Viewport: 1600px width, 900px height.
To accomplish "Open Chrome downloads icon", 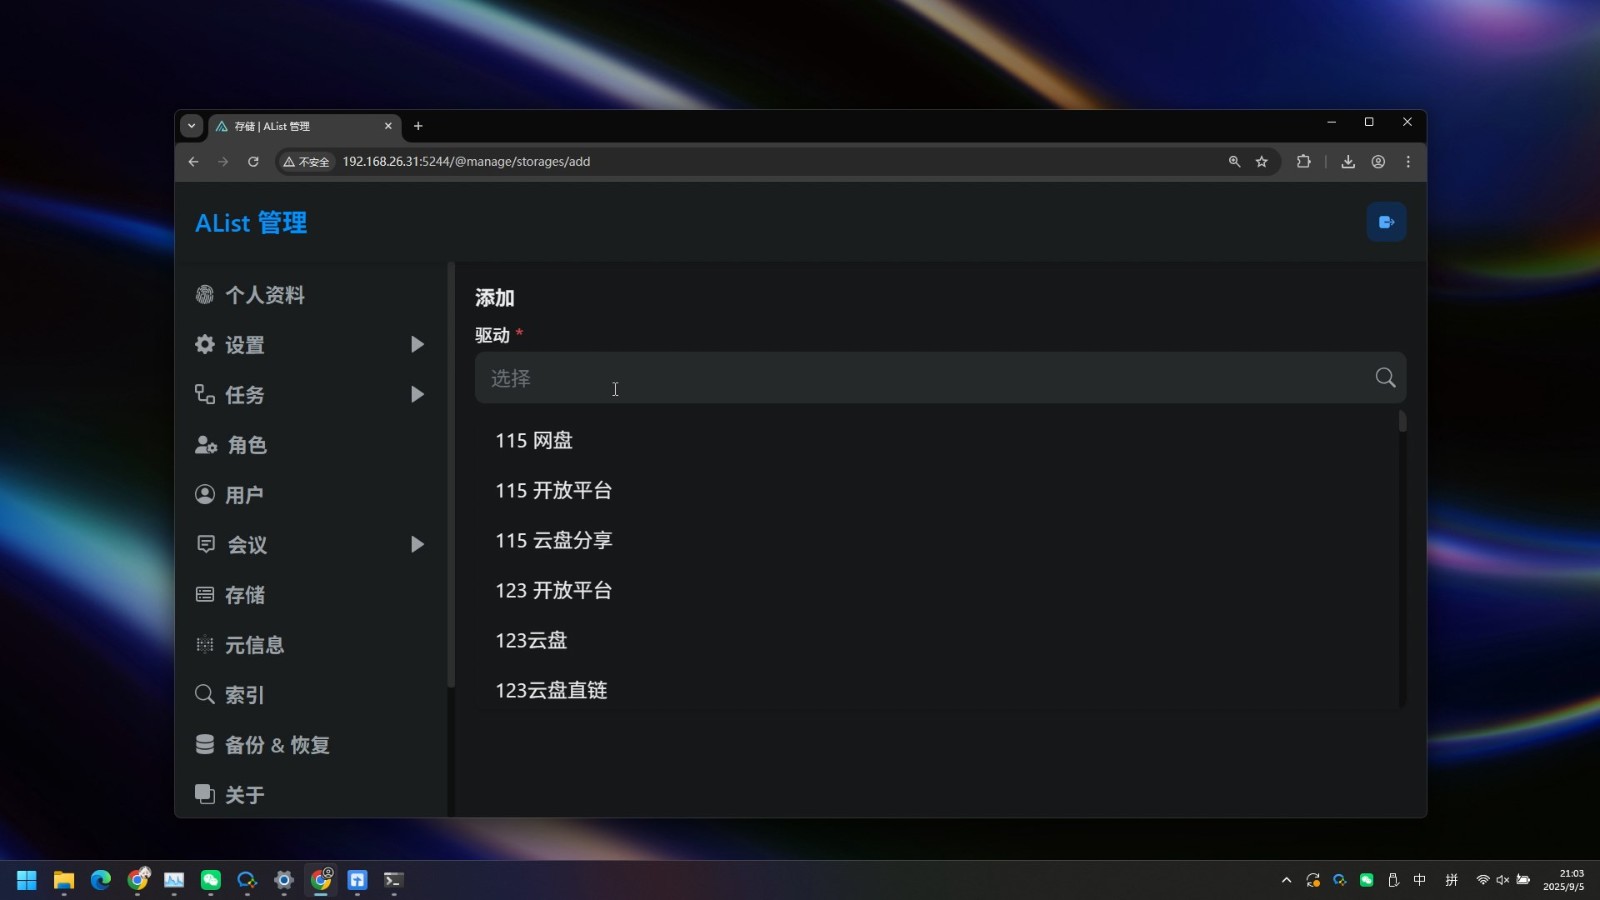I will click(1348, 162).
